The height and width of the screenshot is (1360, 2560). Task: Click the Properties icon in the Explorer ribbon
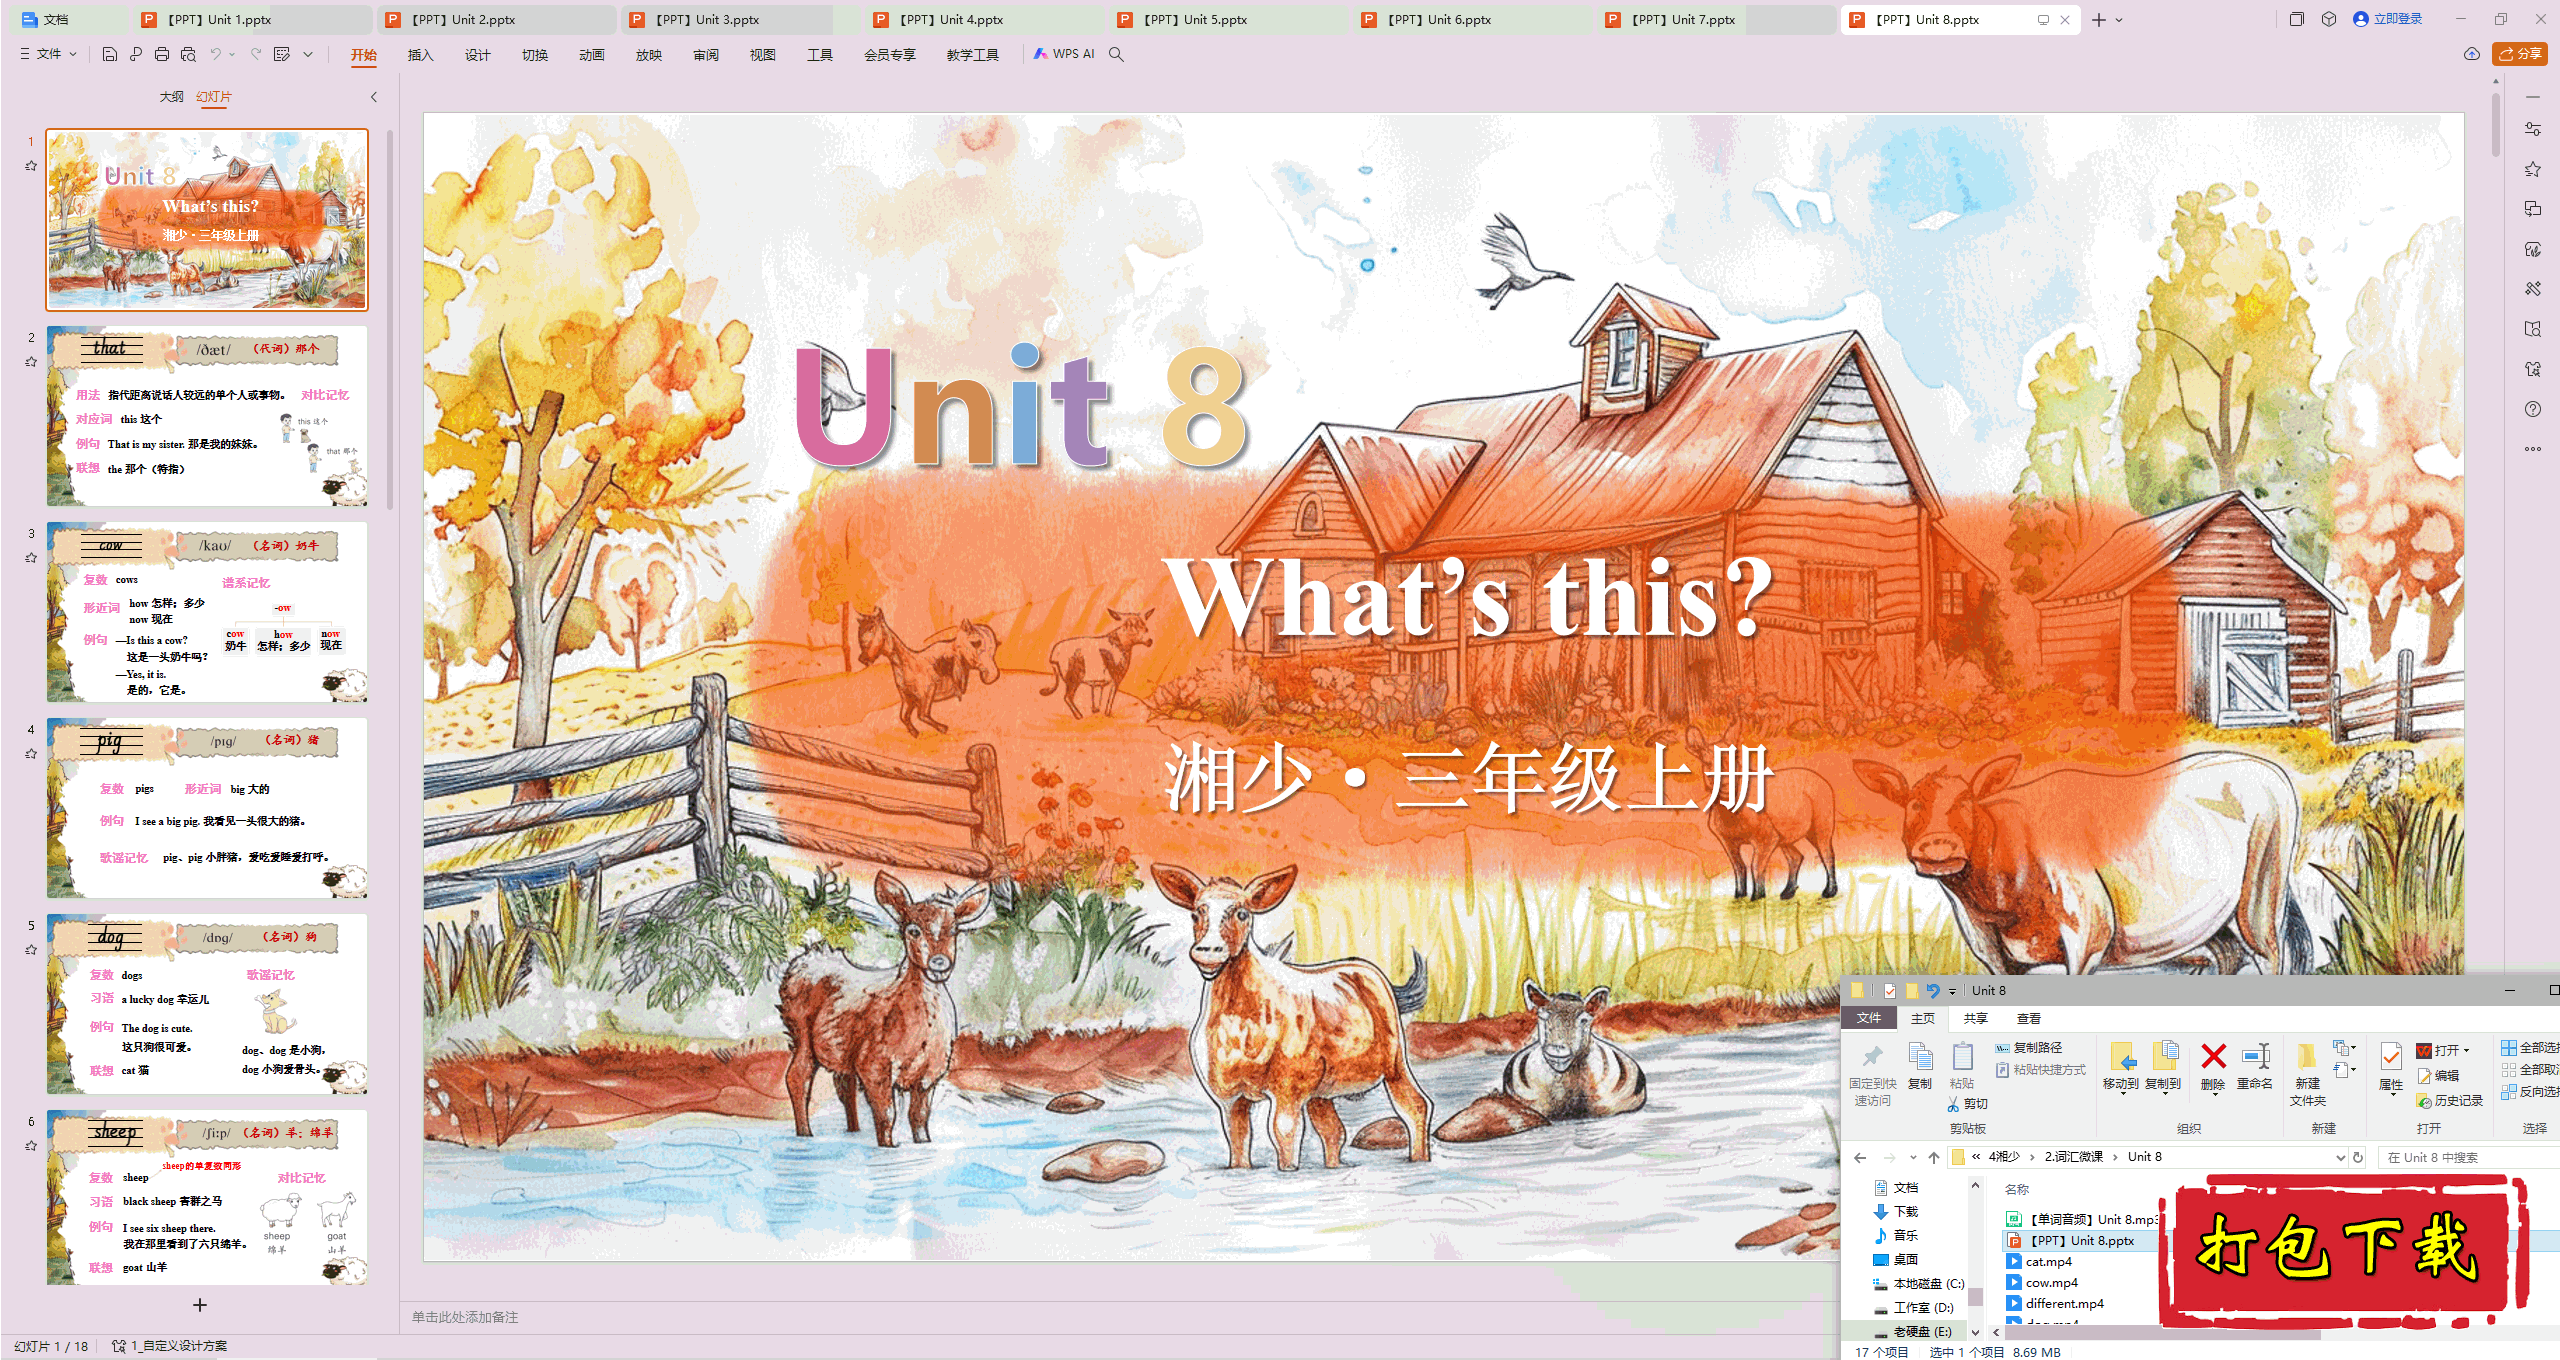point(2391,1056)
